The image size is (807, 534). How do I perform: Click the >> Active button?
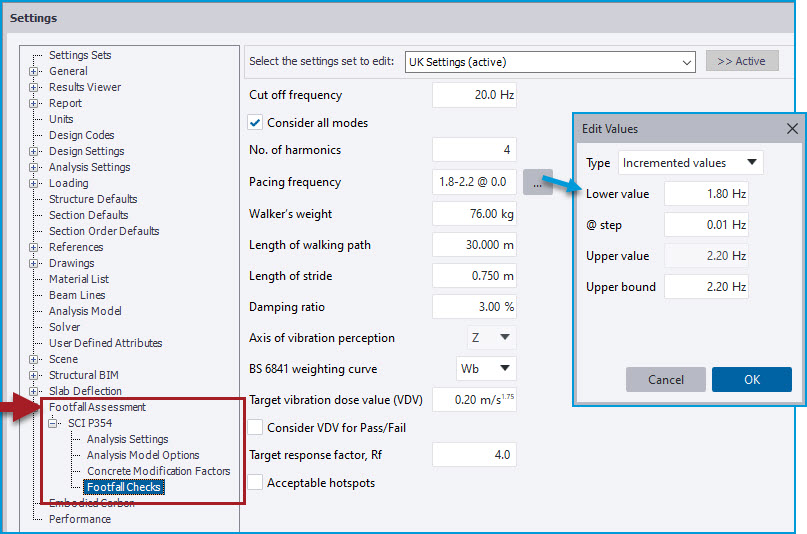[741, 62]
